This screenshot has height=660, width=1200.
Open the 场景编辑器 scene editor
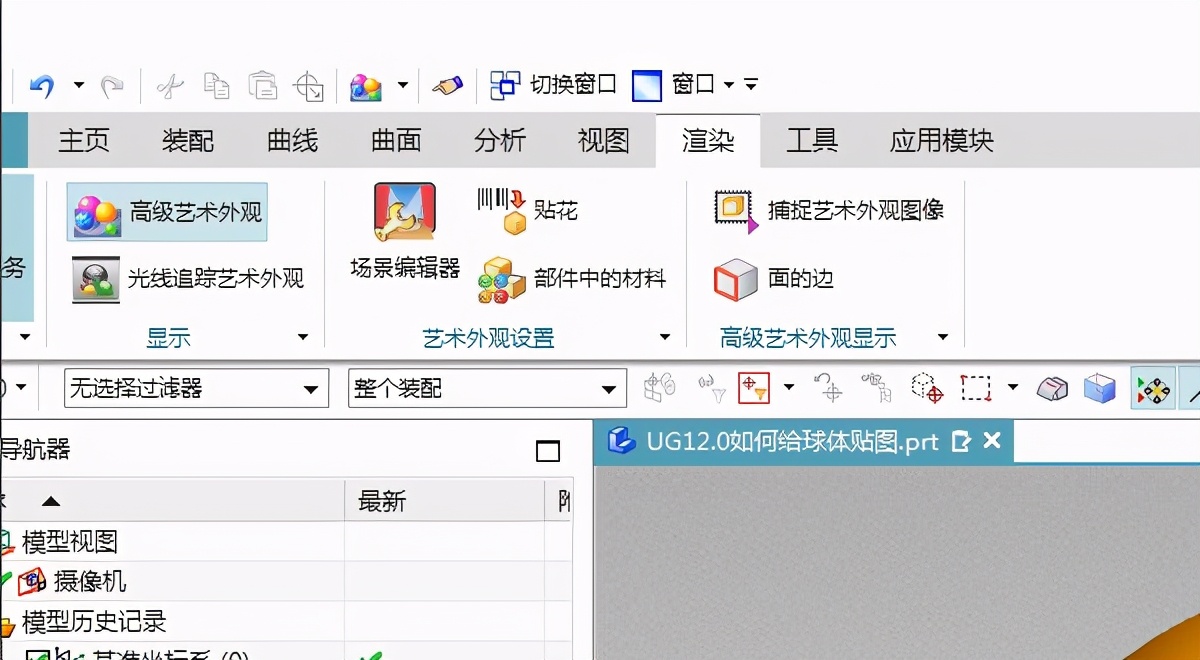[405, 232]
